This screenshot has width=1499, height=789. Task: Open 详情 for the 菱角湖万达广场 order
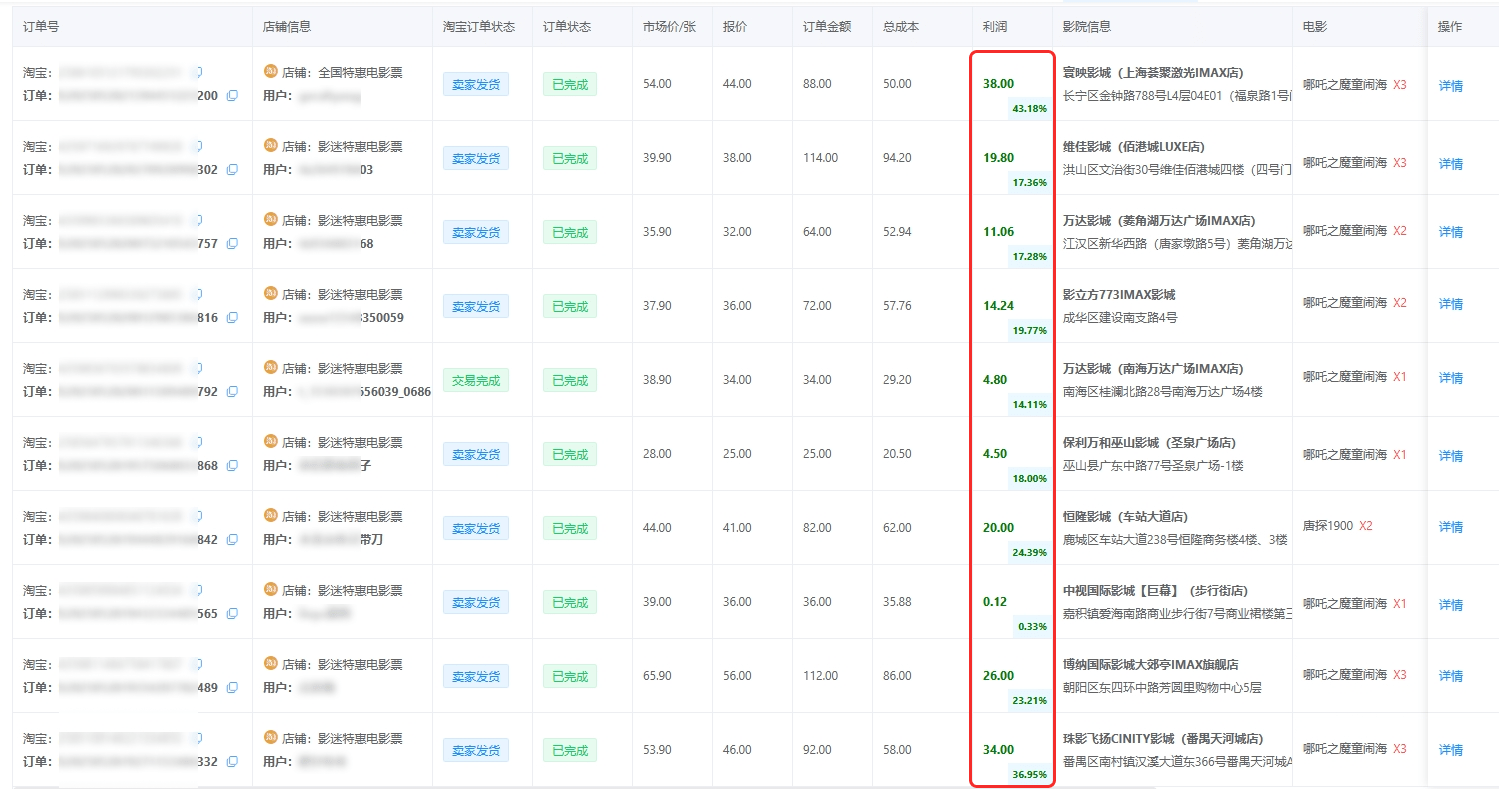1450,232
